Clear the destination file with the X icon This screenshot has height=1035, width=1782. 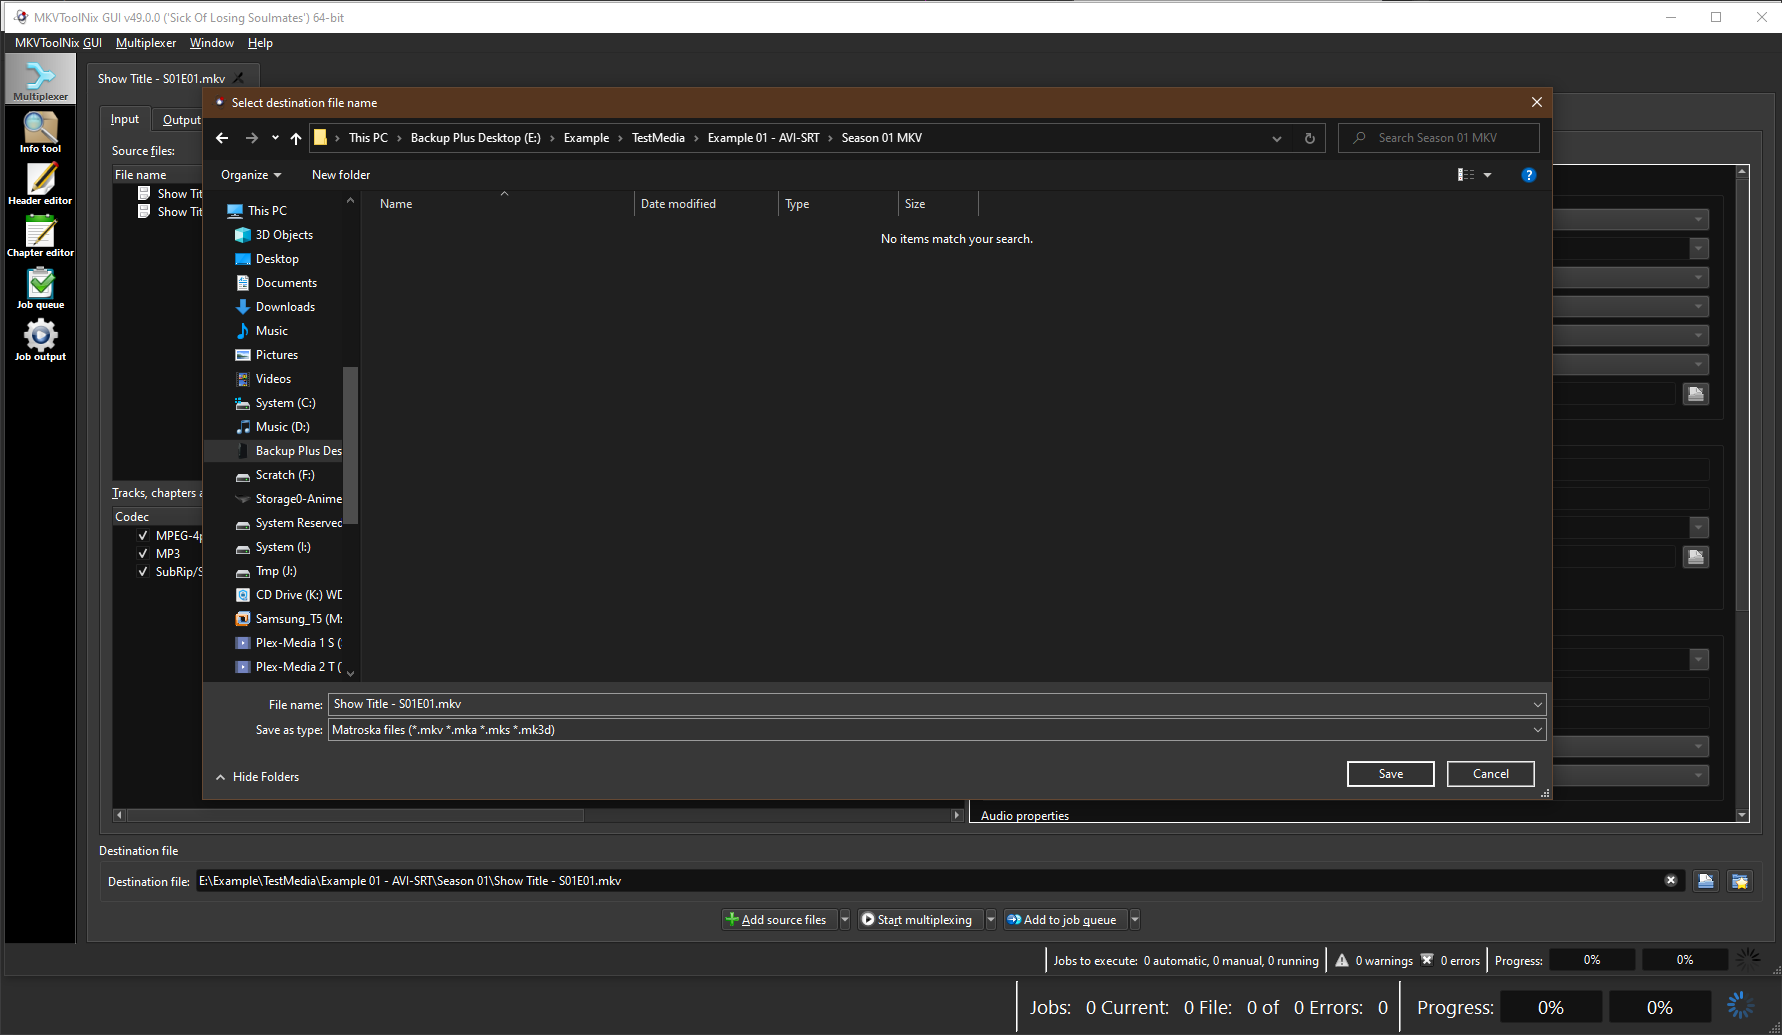click(x=1671, y=880)
